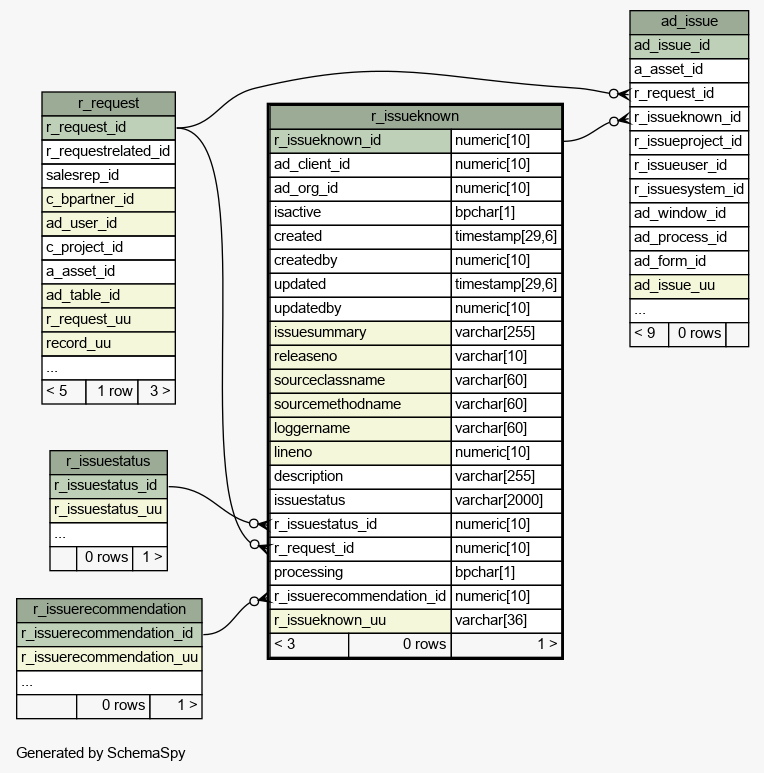The width and height of the screenshot is (764, 773).
Task: Click the '1 row' count in r_request
Action: 112,392
